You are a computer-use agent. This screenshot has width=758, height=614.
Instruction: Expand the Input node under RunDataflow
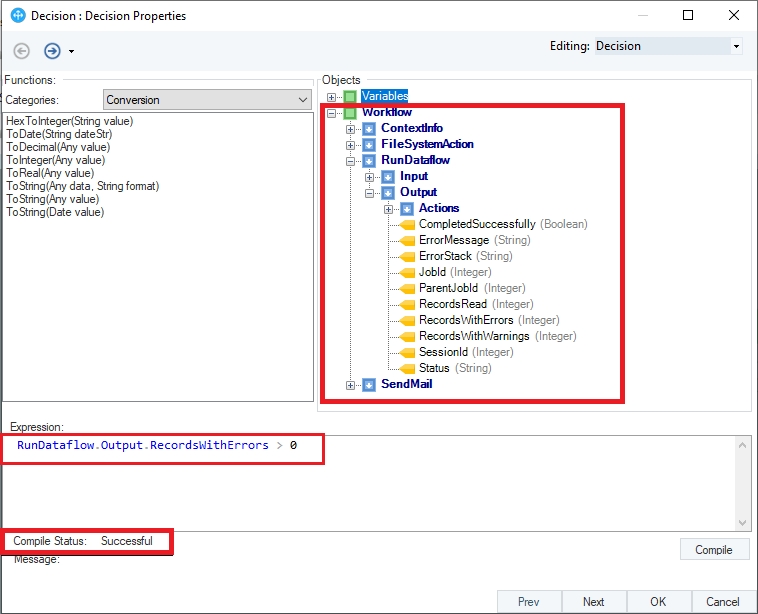pyautogui.click(x=370, y=176)
